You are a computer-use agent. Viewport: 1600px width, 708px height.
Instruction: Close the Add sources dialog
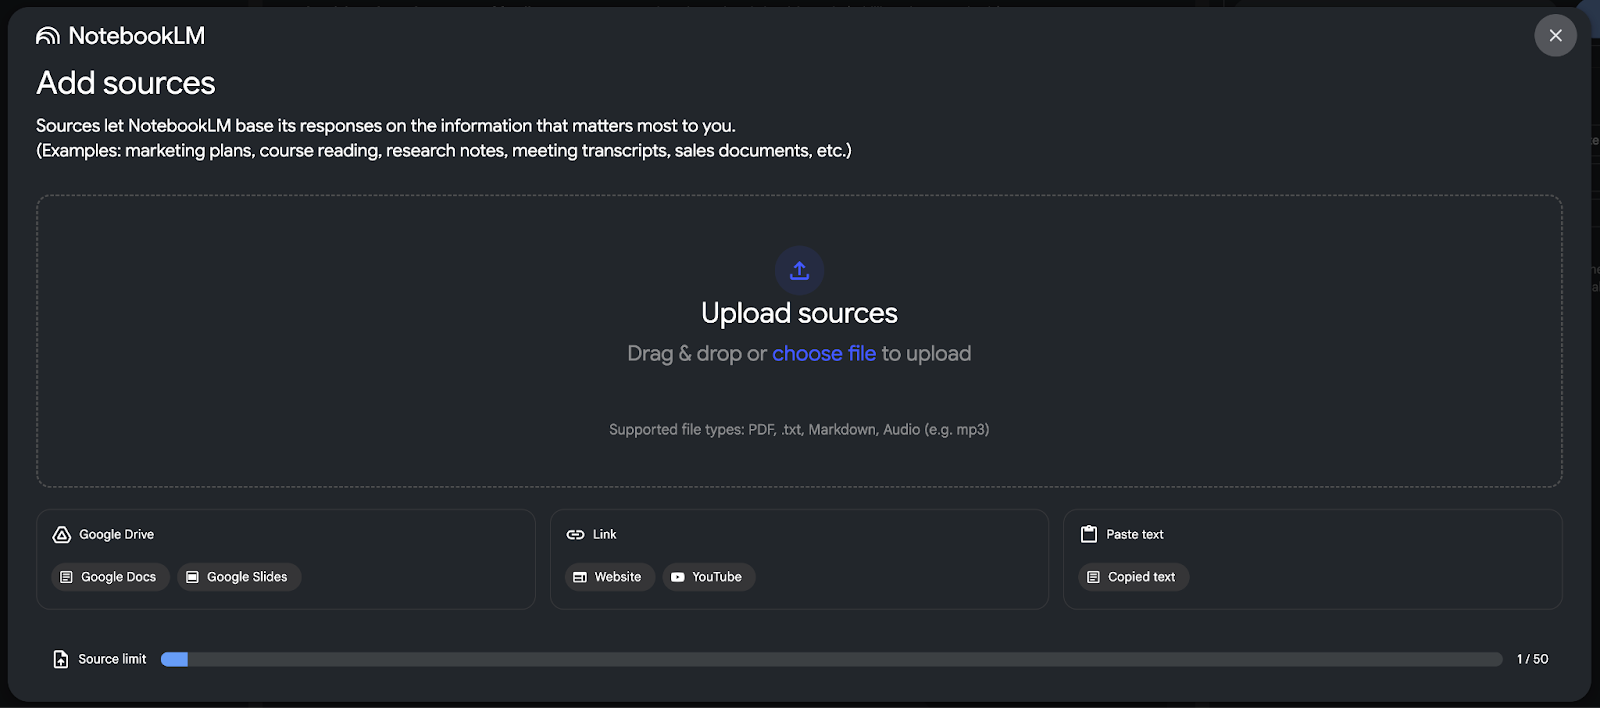pos(1555,35)
